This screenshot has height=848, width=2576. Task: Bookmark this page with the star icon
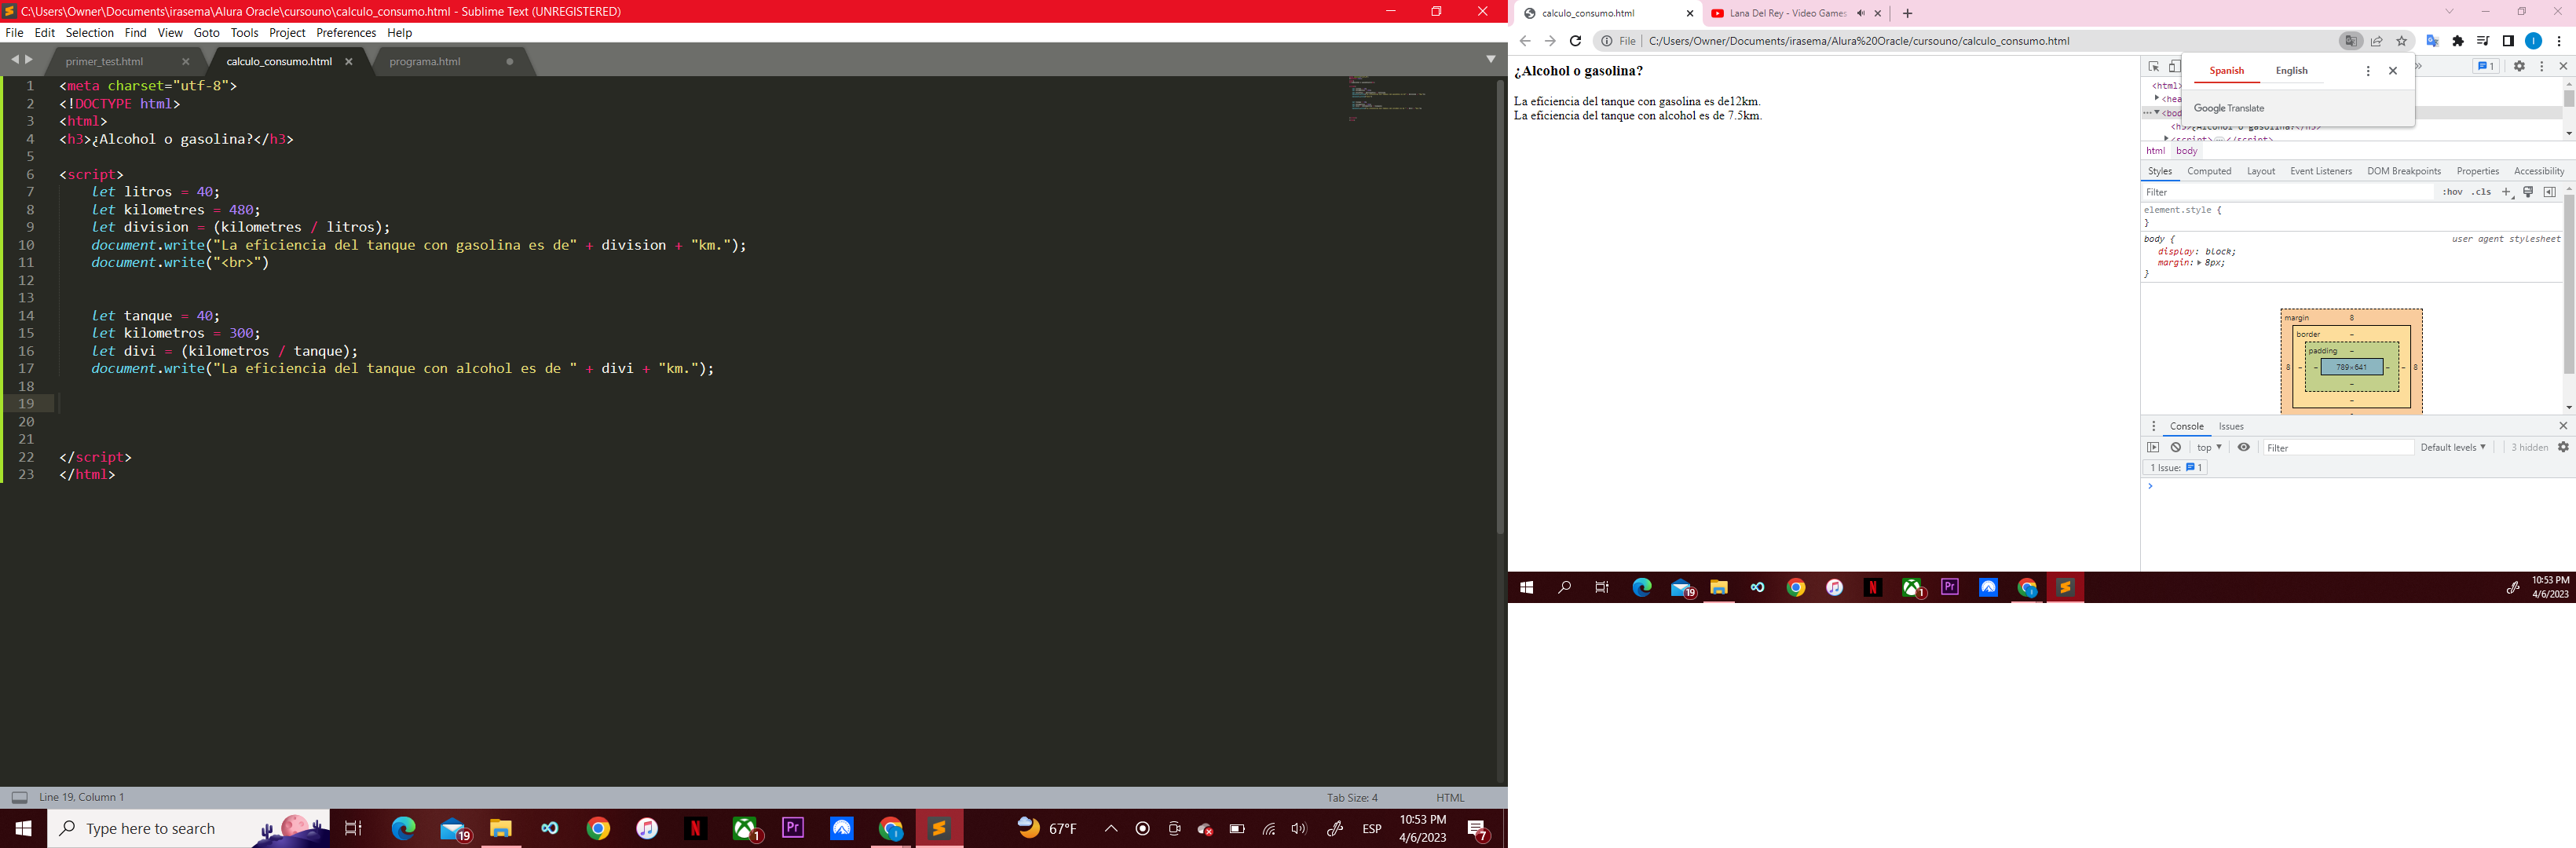tap(2401, 41)
